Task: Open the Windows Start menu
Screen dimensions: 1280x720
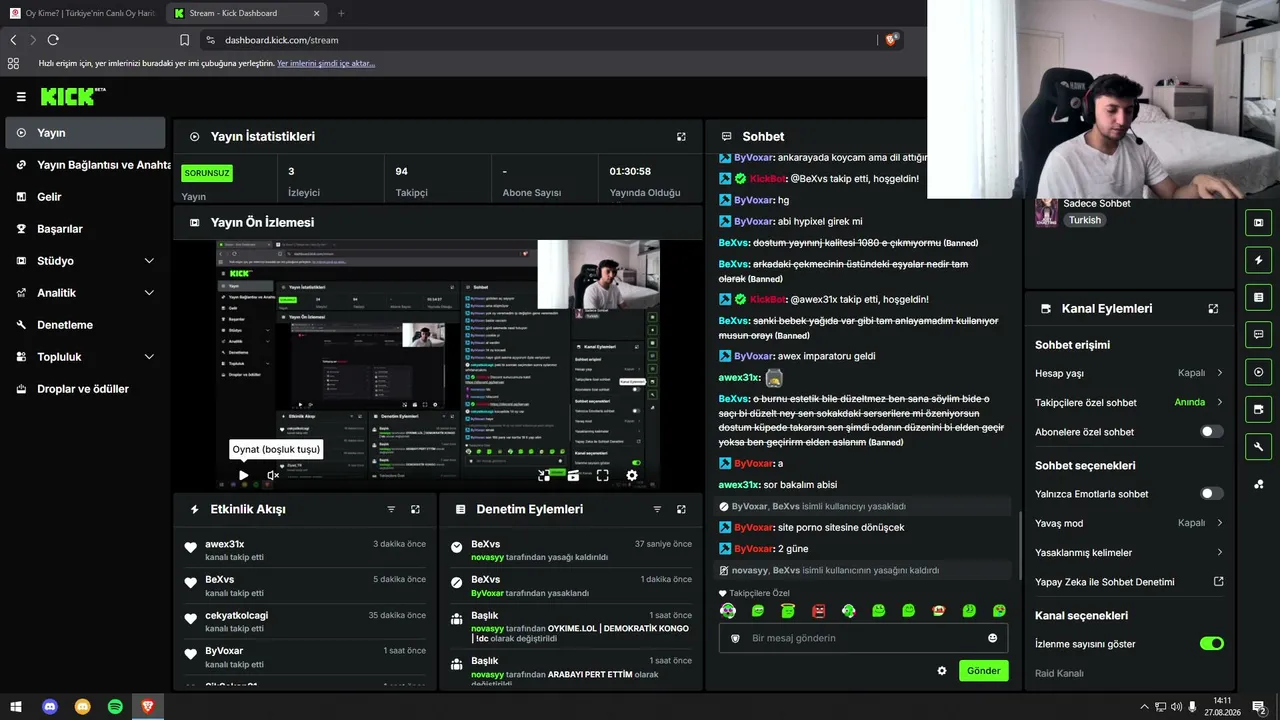Action: coord(16,707)
